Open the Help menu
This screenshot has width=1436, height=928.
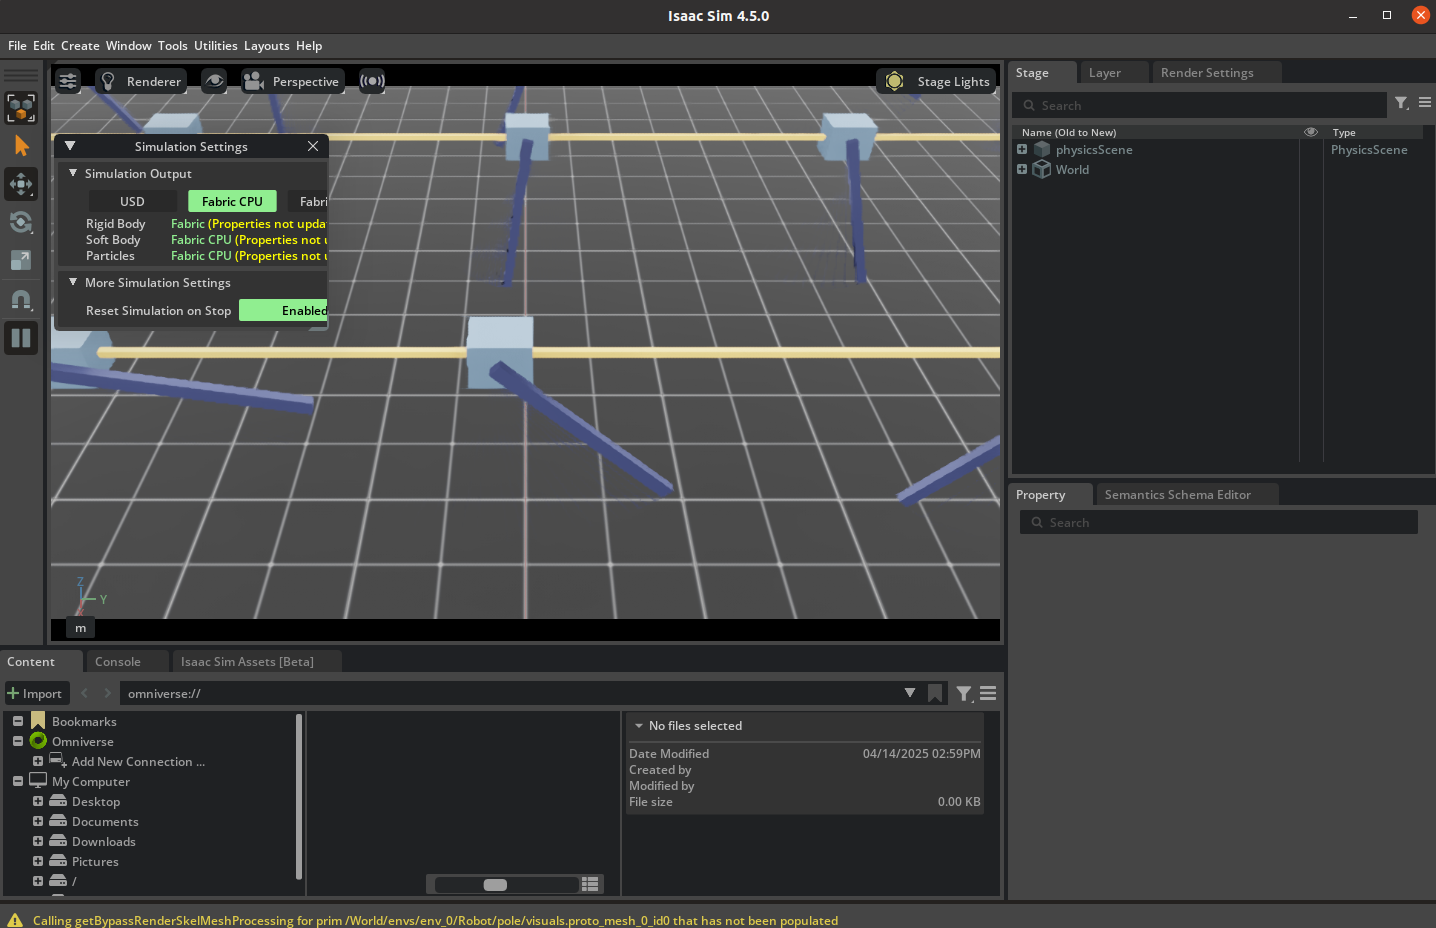[309, 46]
